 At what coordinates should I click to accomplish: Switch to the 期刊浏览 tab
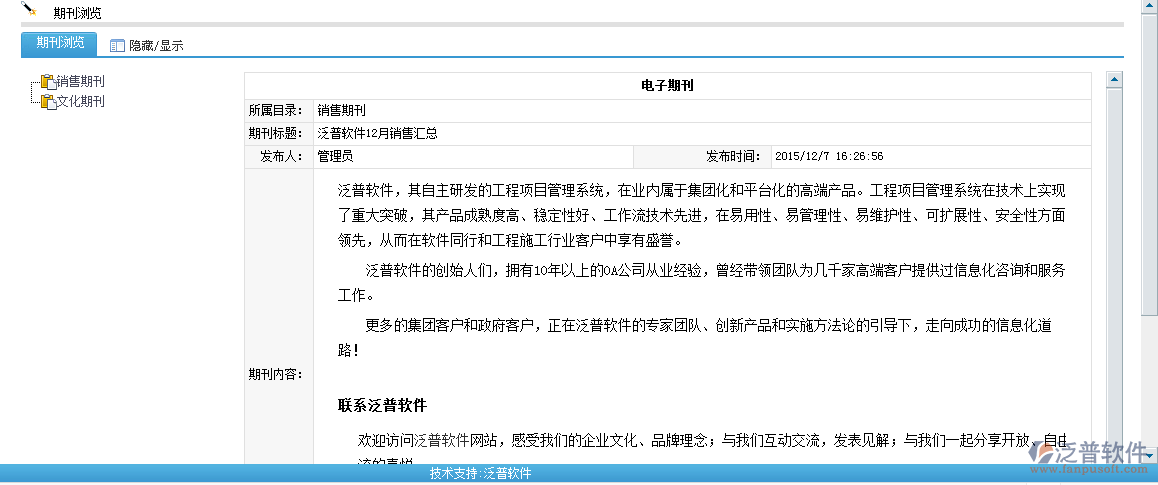59,43
